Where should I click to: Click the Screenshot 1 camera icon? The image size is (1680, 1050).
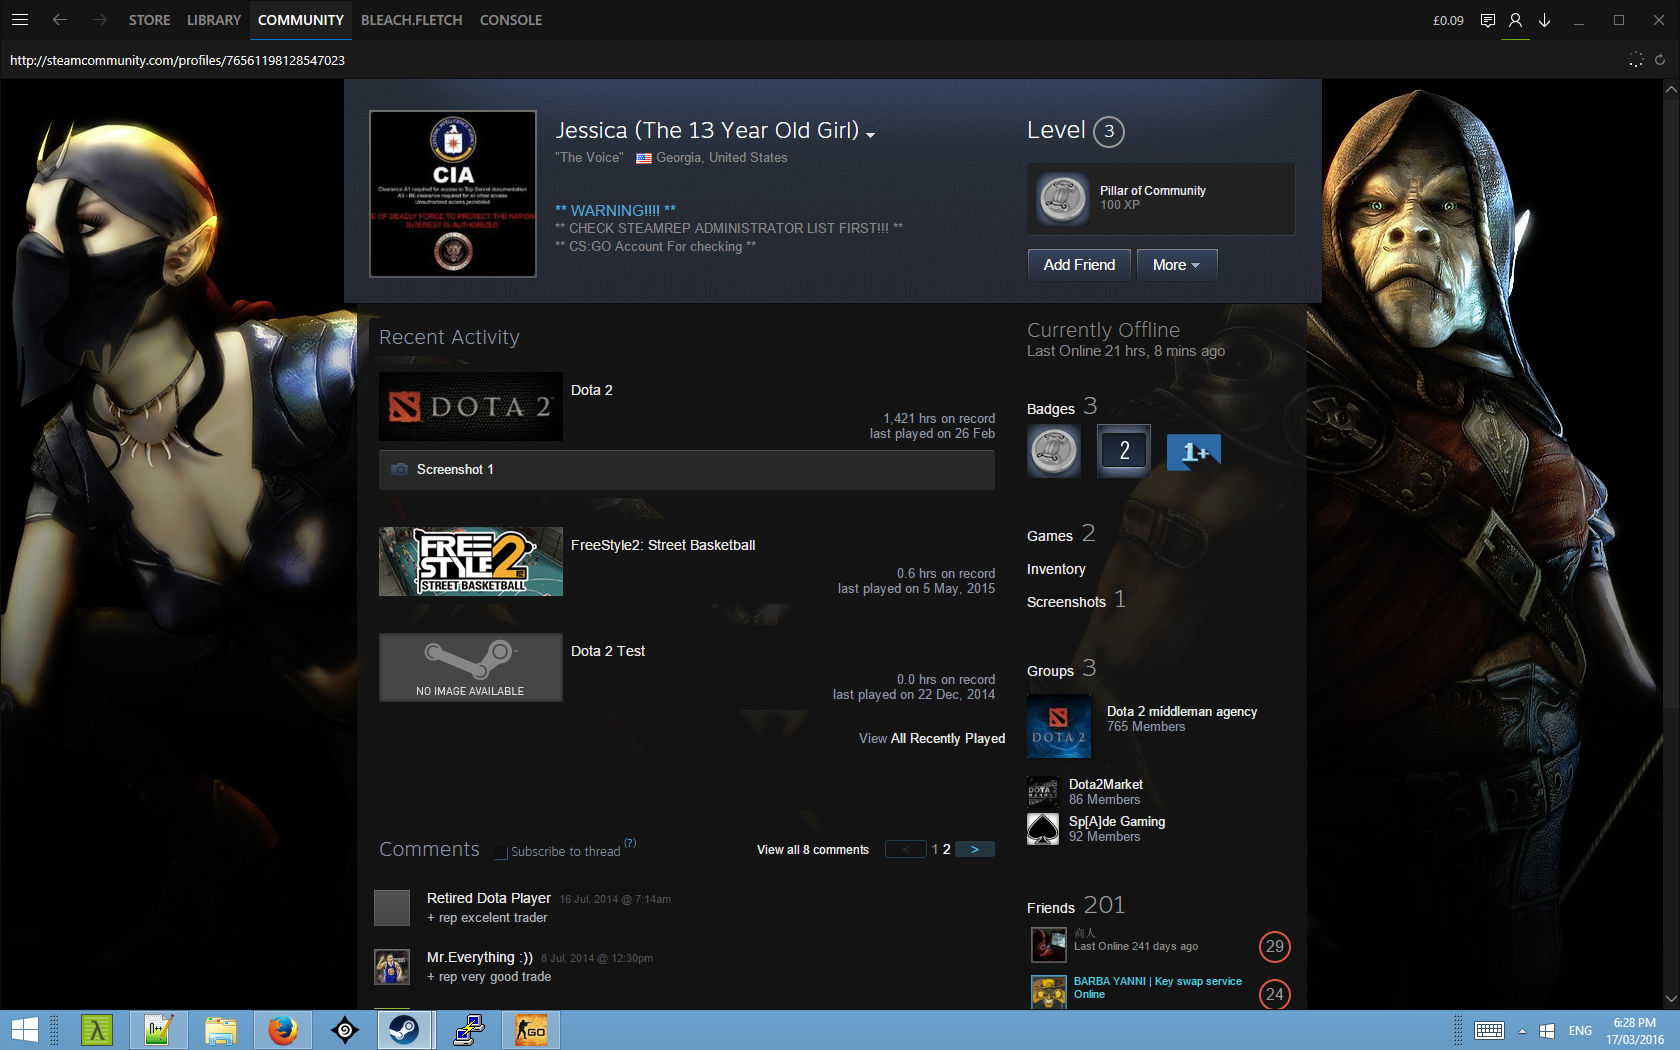pyautogui.click(x=400, y=470)
